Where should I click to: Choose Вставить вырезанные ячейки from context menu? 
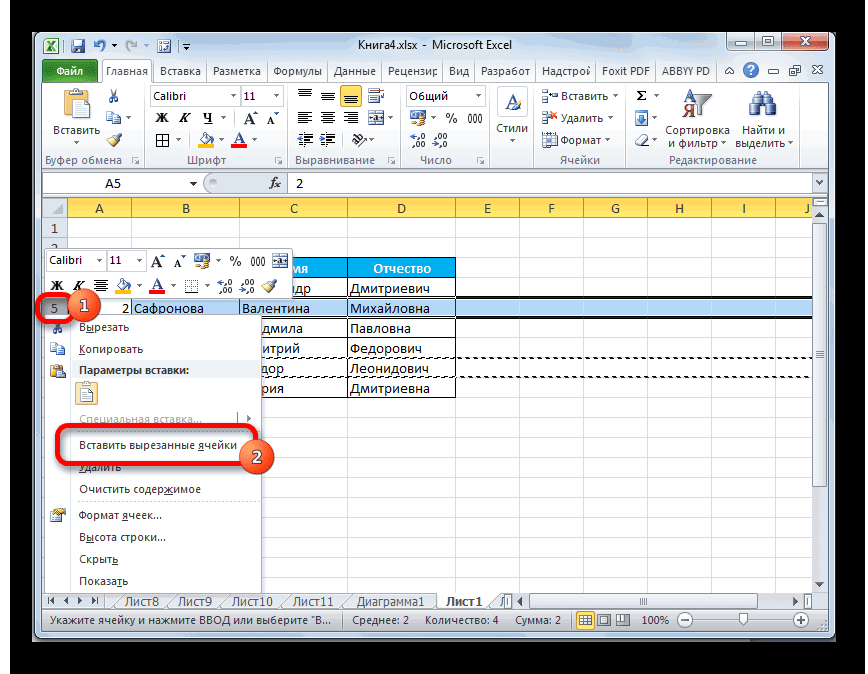tap(158, 446)
